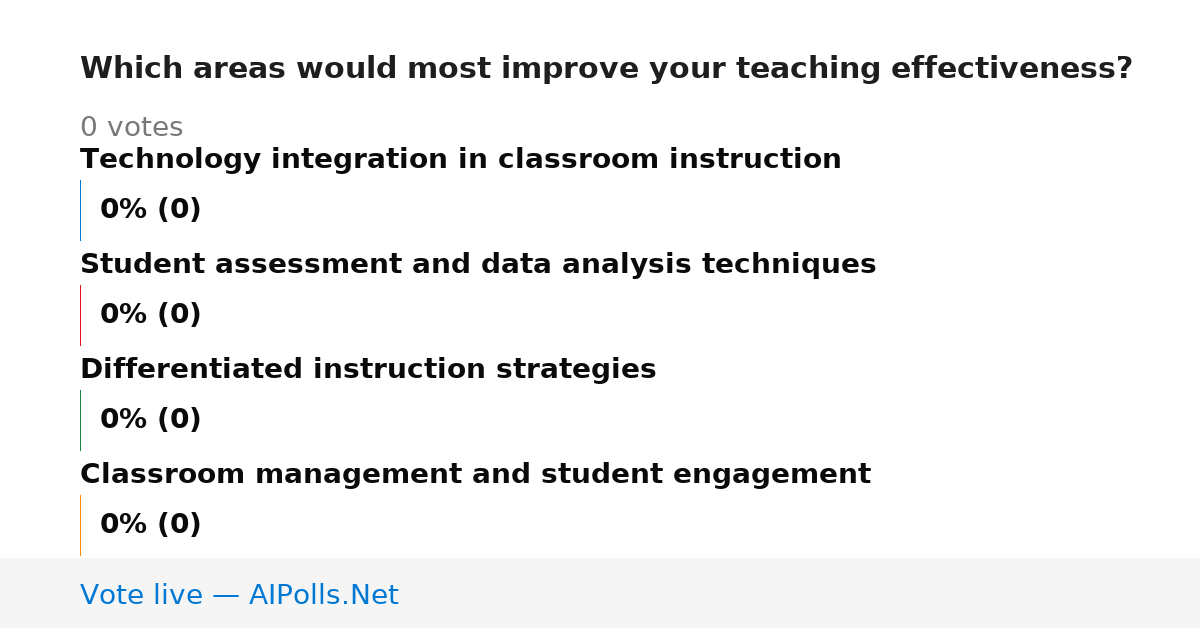Screen dimensions: 1200x628
Task: Click the gray footer bar area
Action: pyautogui.click(x=600, y=593)
